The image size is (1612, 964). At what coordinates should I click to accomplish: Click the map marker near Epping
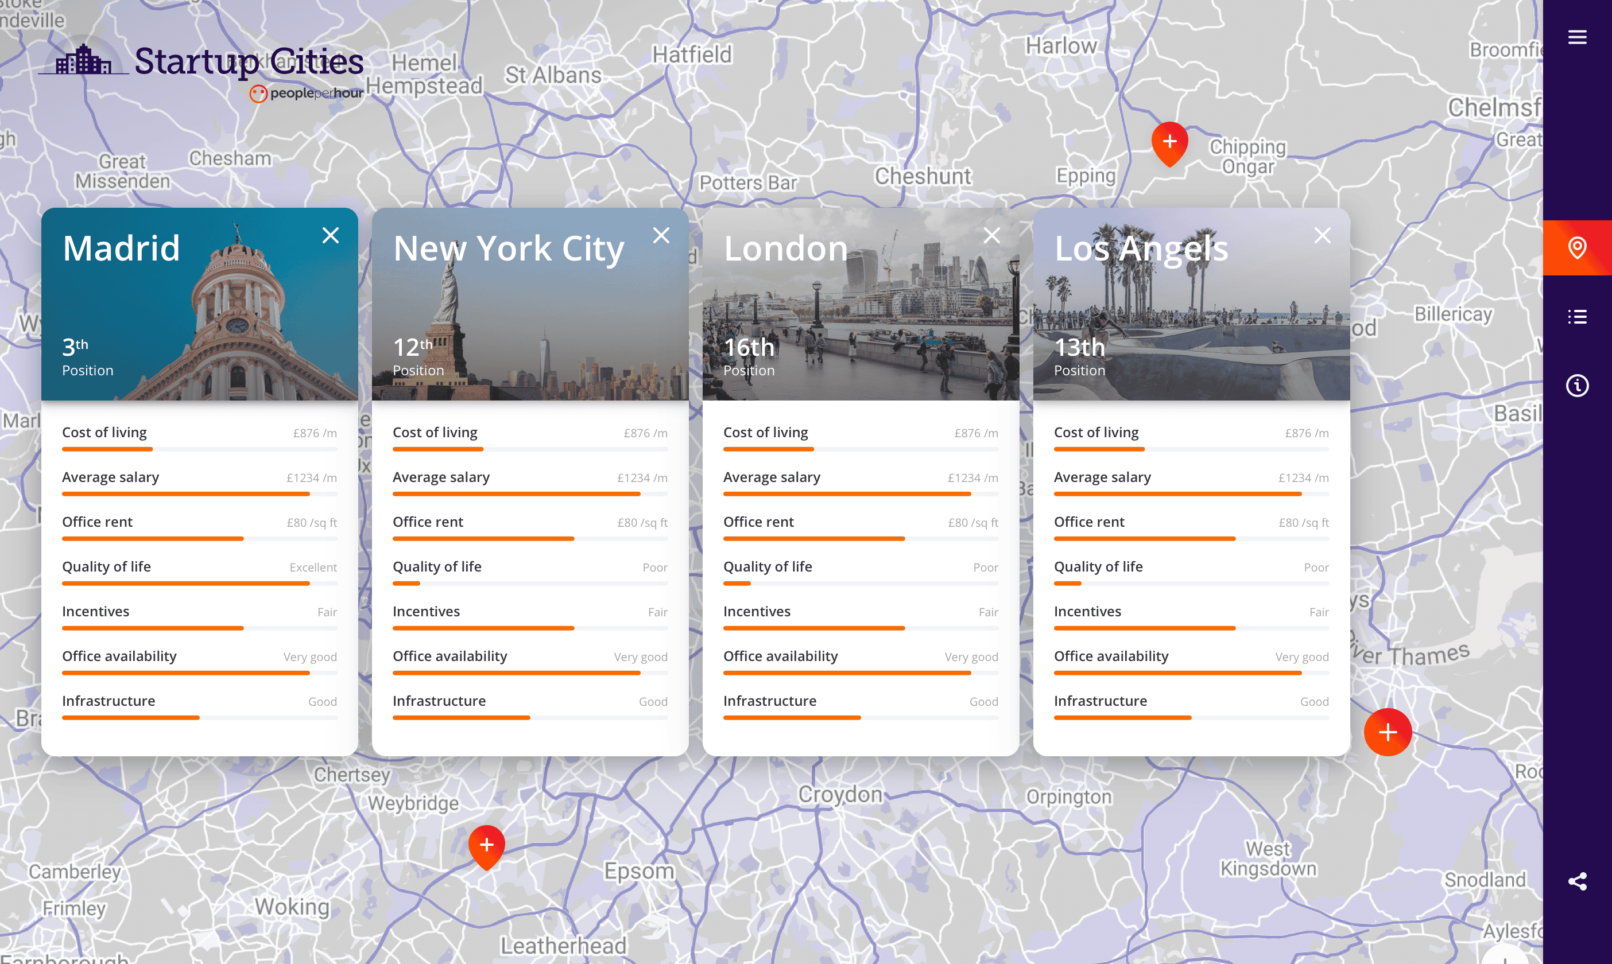(1169, 142)
